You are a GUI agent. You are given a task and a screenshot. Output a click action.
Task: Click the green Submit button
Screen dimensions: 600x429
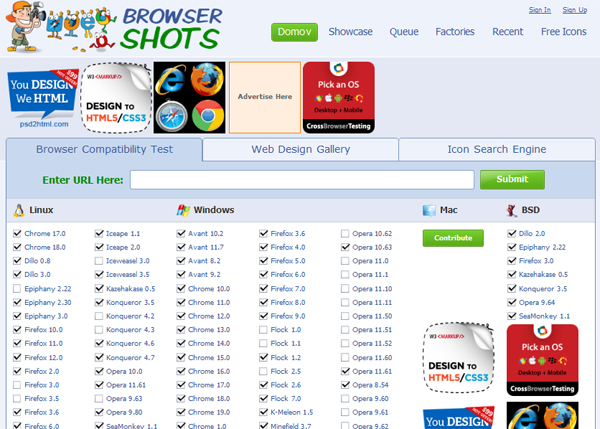tap(512, 179)
